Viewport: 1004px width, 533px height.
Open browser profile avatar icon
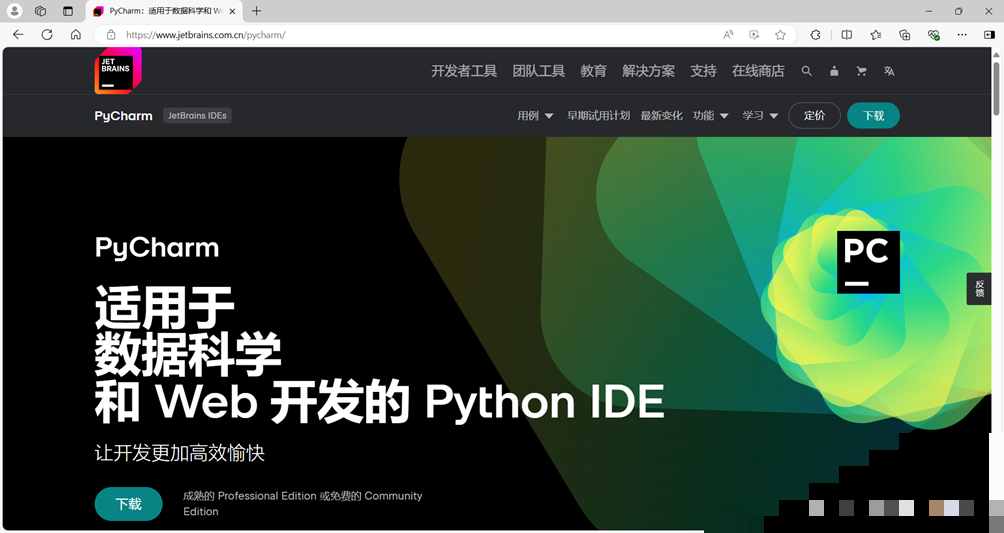tap(14, 11)
